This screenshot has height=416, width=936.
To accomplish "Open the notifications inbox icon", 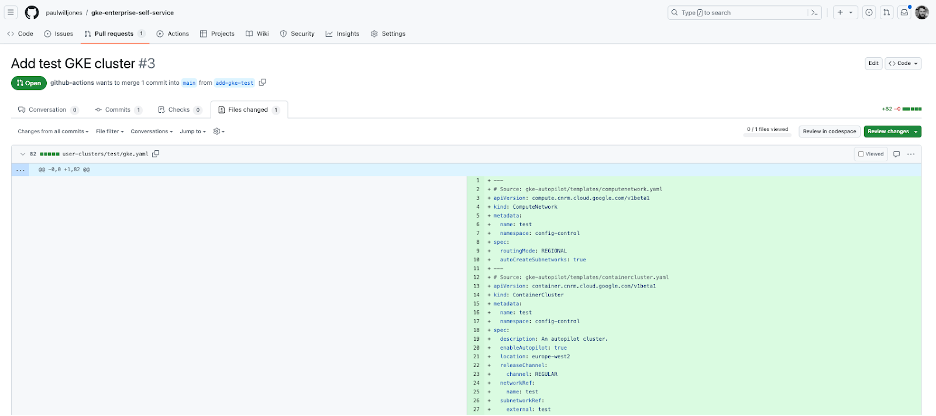I will click(x=903, y=12).
